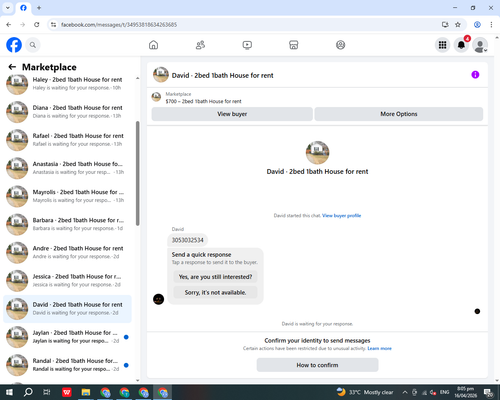
Task: Open the Chrome profile icon
Action: point(477,25)
